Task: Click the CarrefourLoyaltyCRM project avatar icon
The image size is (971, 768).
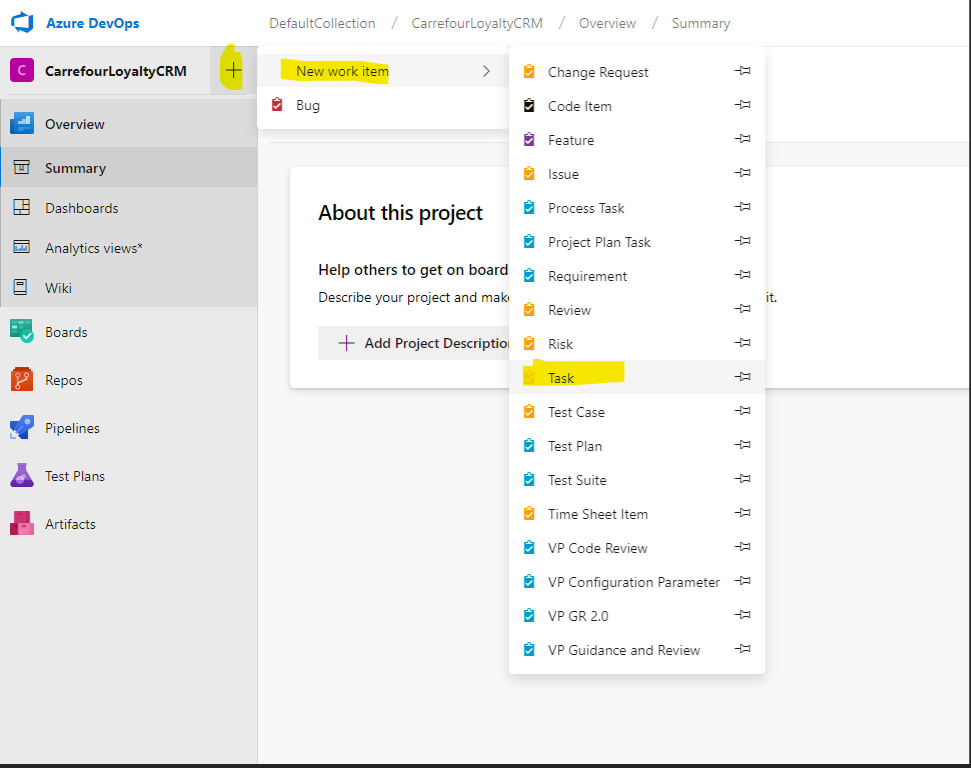Action: (x=22, y=71)
